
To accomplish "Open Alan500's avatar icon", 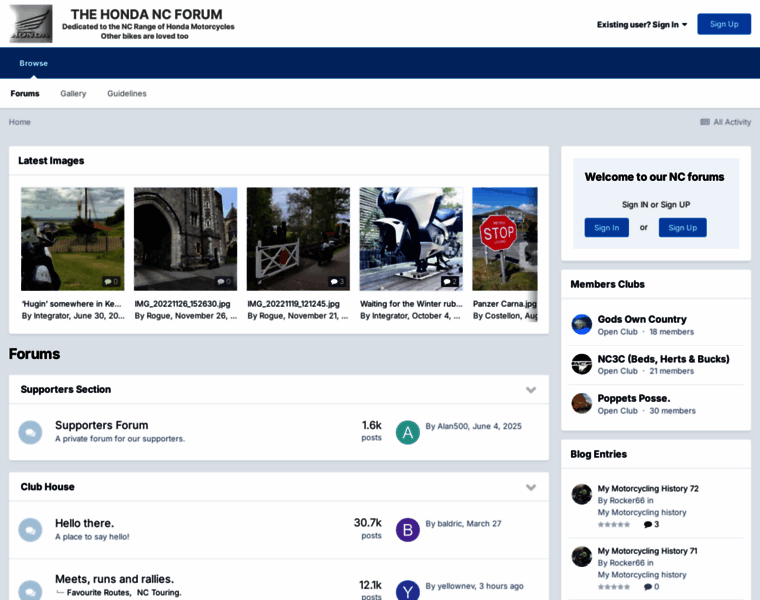I will 407,432.
